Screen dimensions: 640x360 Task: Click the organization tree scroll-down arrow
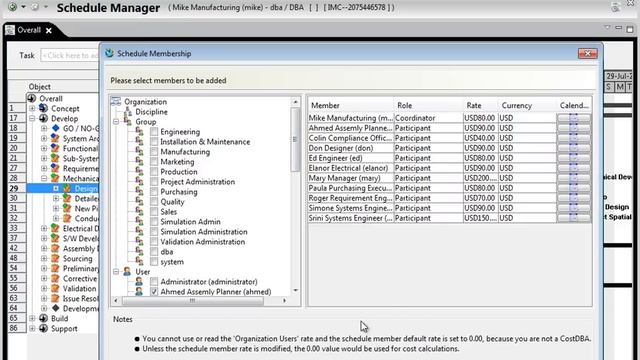pos(295,290)
